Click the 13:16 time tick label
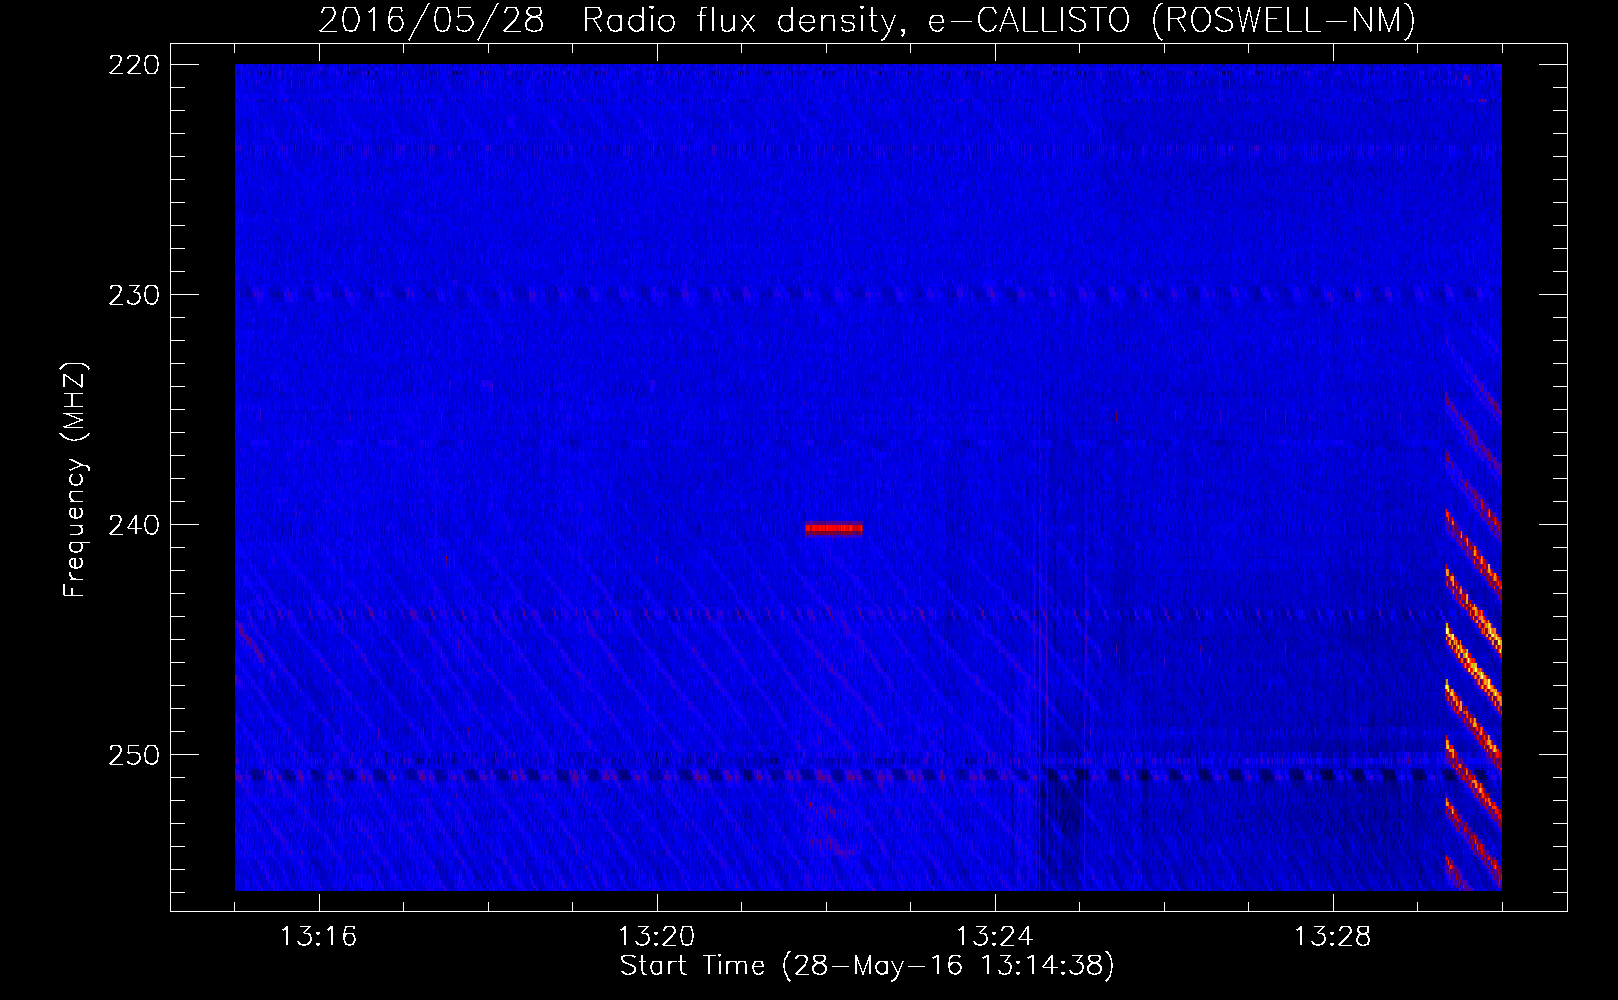Image resolution: width=1618 pixels, height=1000 pixels. coord(319,936)
